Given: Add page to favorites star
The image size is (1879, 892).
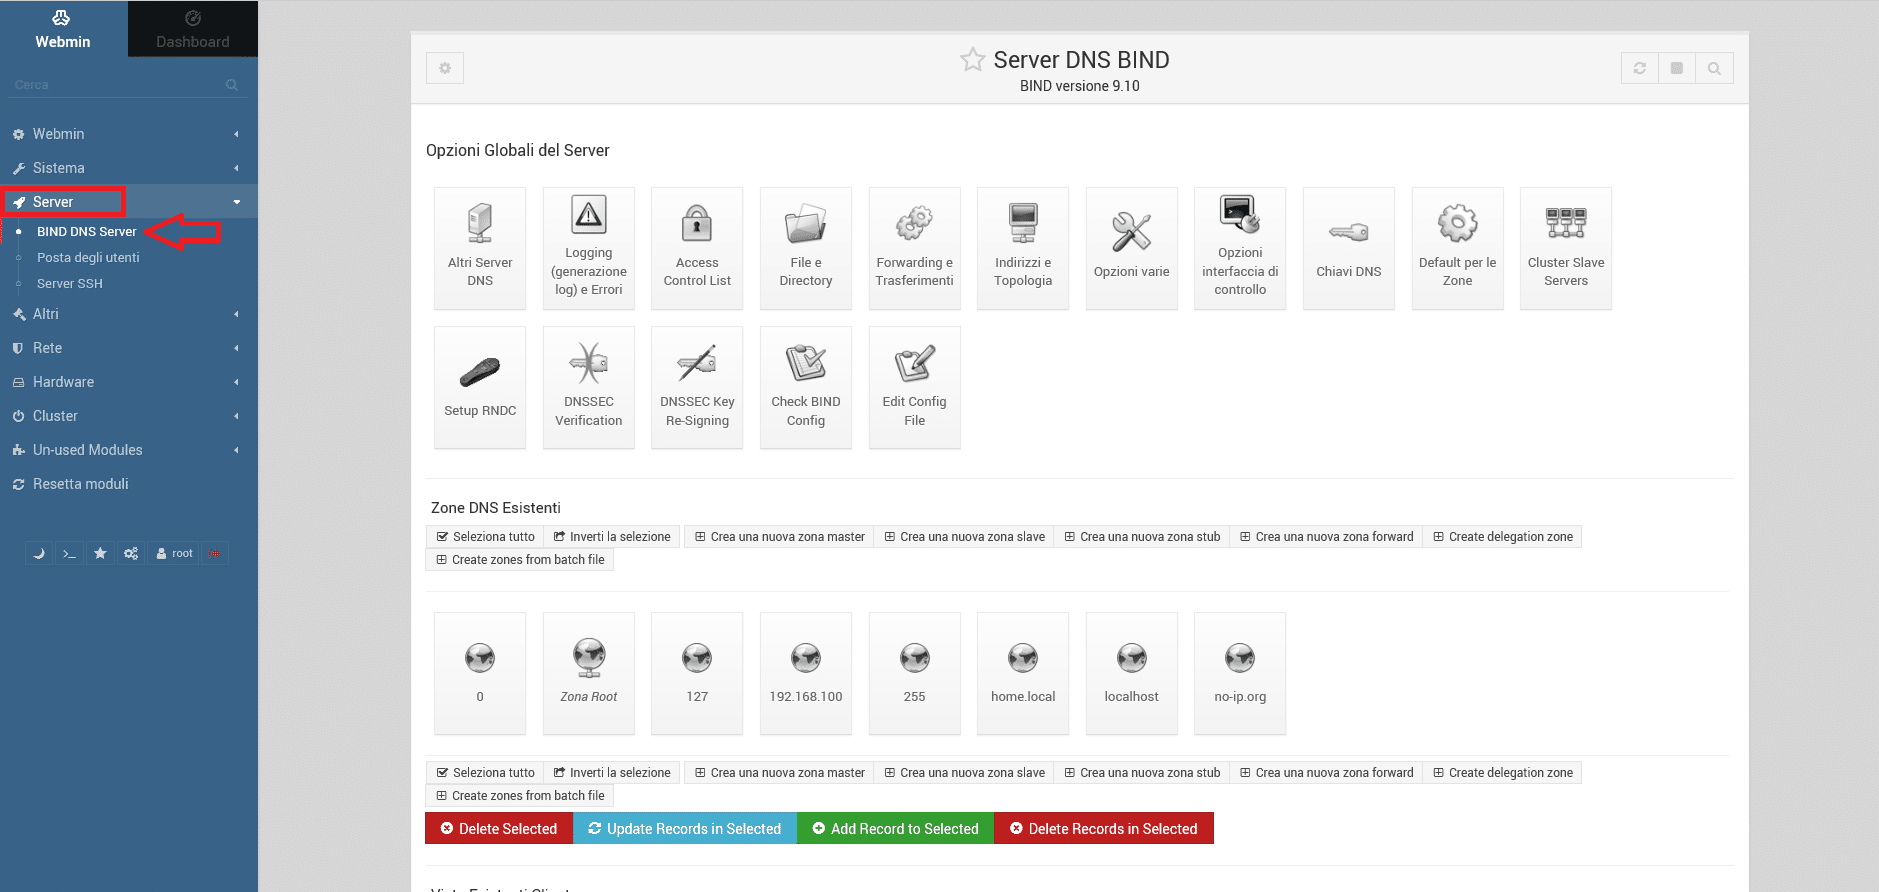Looking at the screenshot, I should coord(972,60).
